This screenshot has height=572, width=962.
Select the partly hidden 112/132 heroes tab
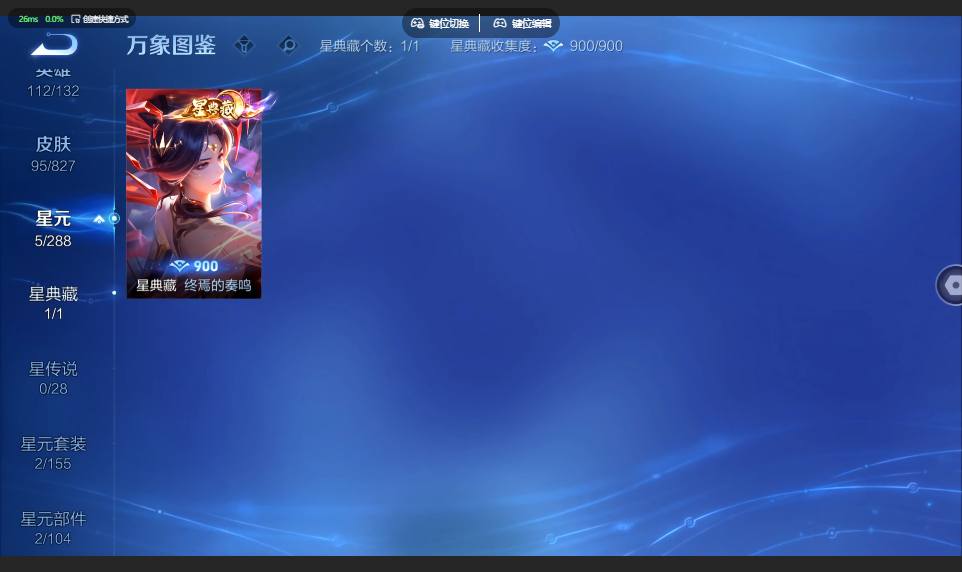[53, 83]
